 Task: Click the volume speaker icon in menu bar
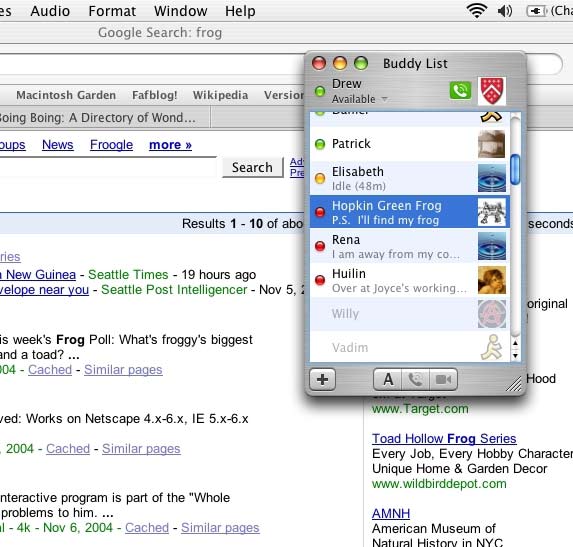505,11
